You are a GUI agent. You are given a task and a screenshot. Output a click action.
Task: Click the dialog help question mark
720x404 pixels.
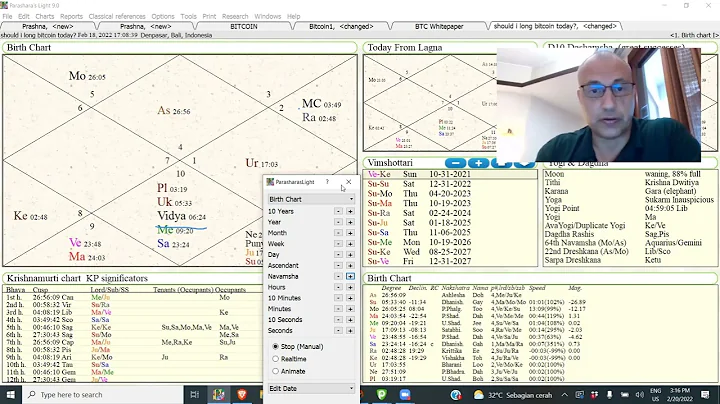(327, 182)
